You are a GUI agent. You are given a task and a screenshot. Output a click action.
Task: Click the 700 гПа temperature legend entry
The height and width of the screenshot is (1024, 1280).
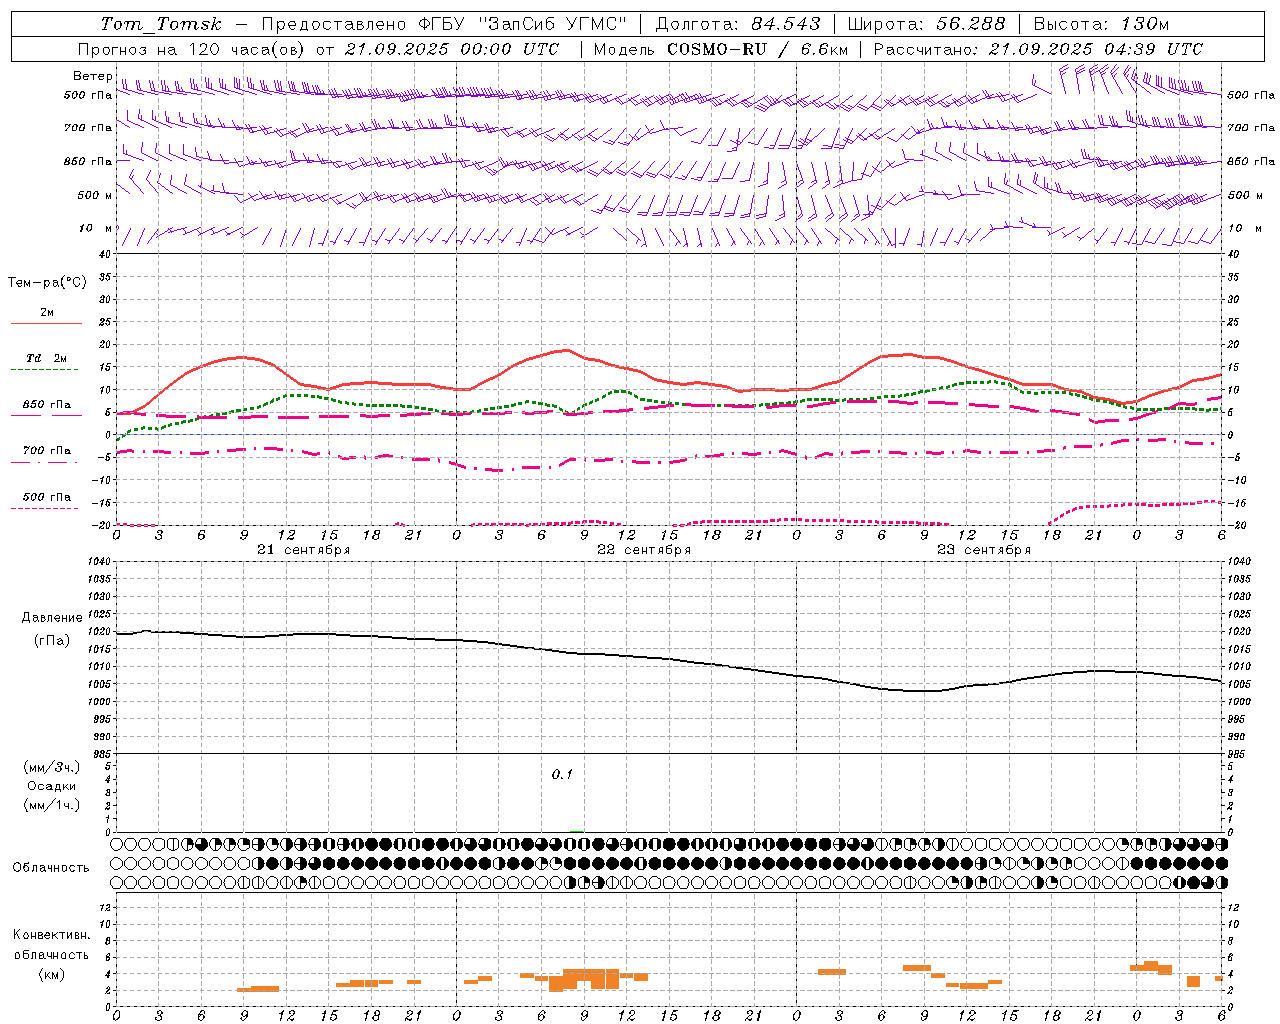pos(46,451)
